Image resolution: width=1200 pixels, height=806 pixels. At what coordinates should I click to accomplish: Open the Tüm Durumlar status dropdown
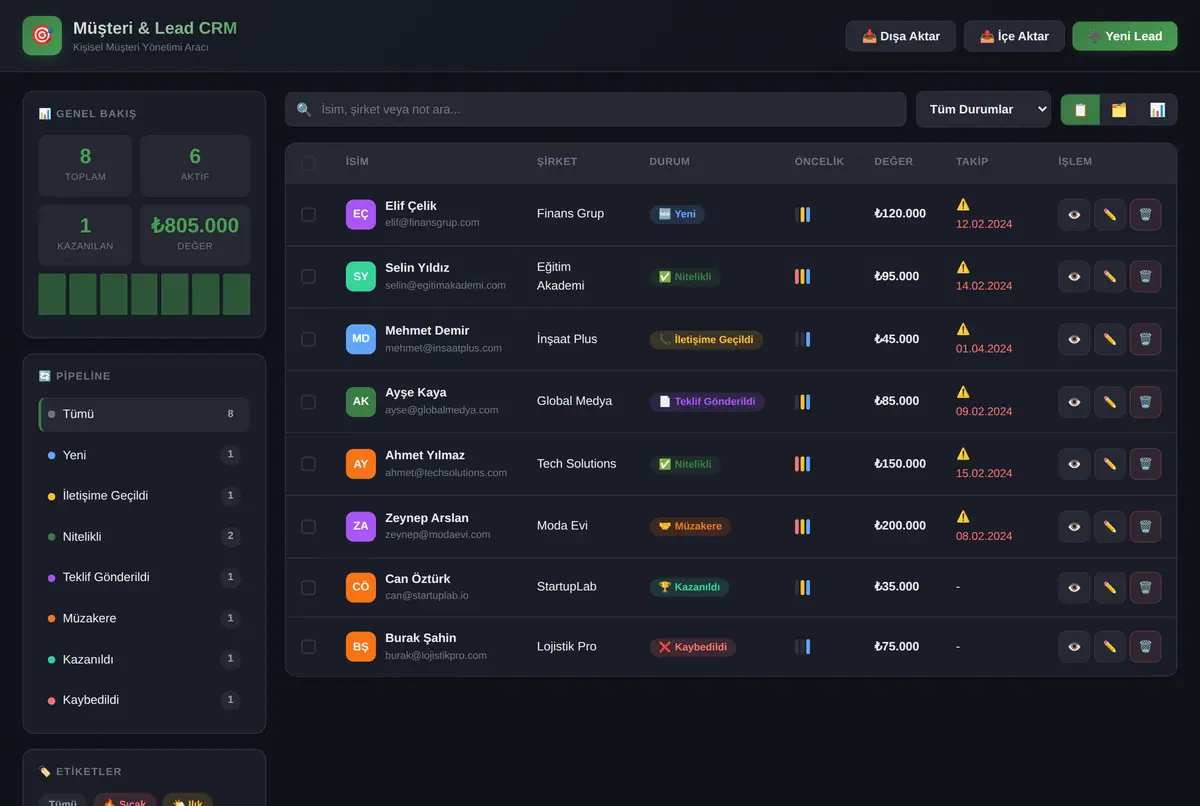pos(983,109)
